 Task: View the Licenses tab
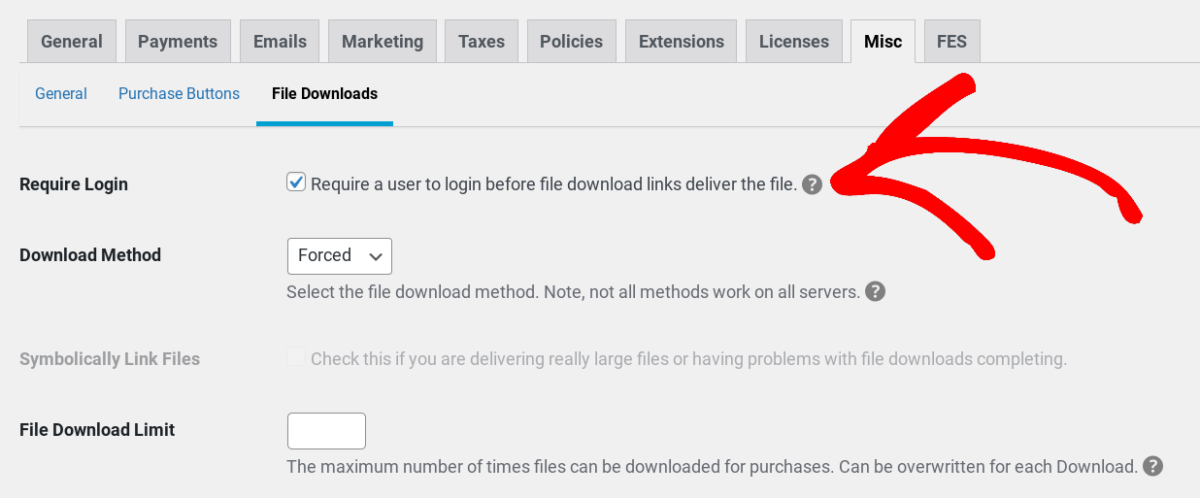pyautogui.click(x=793, y=42)
